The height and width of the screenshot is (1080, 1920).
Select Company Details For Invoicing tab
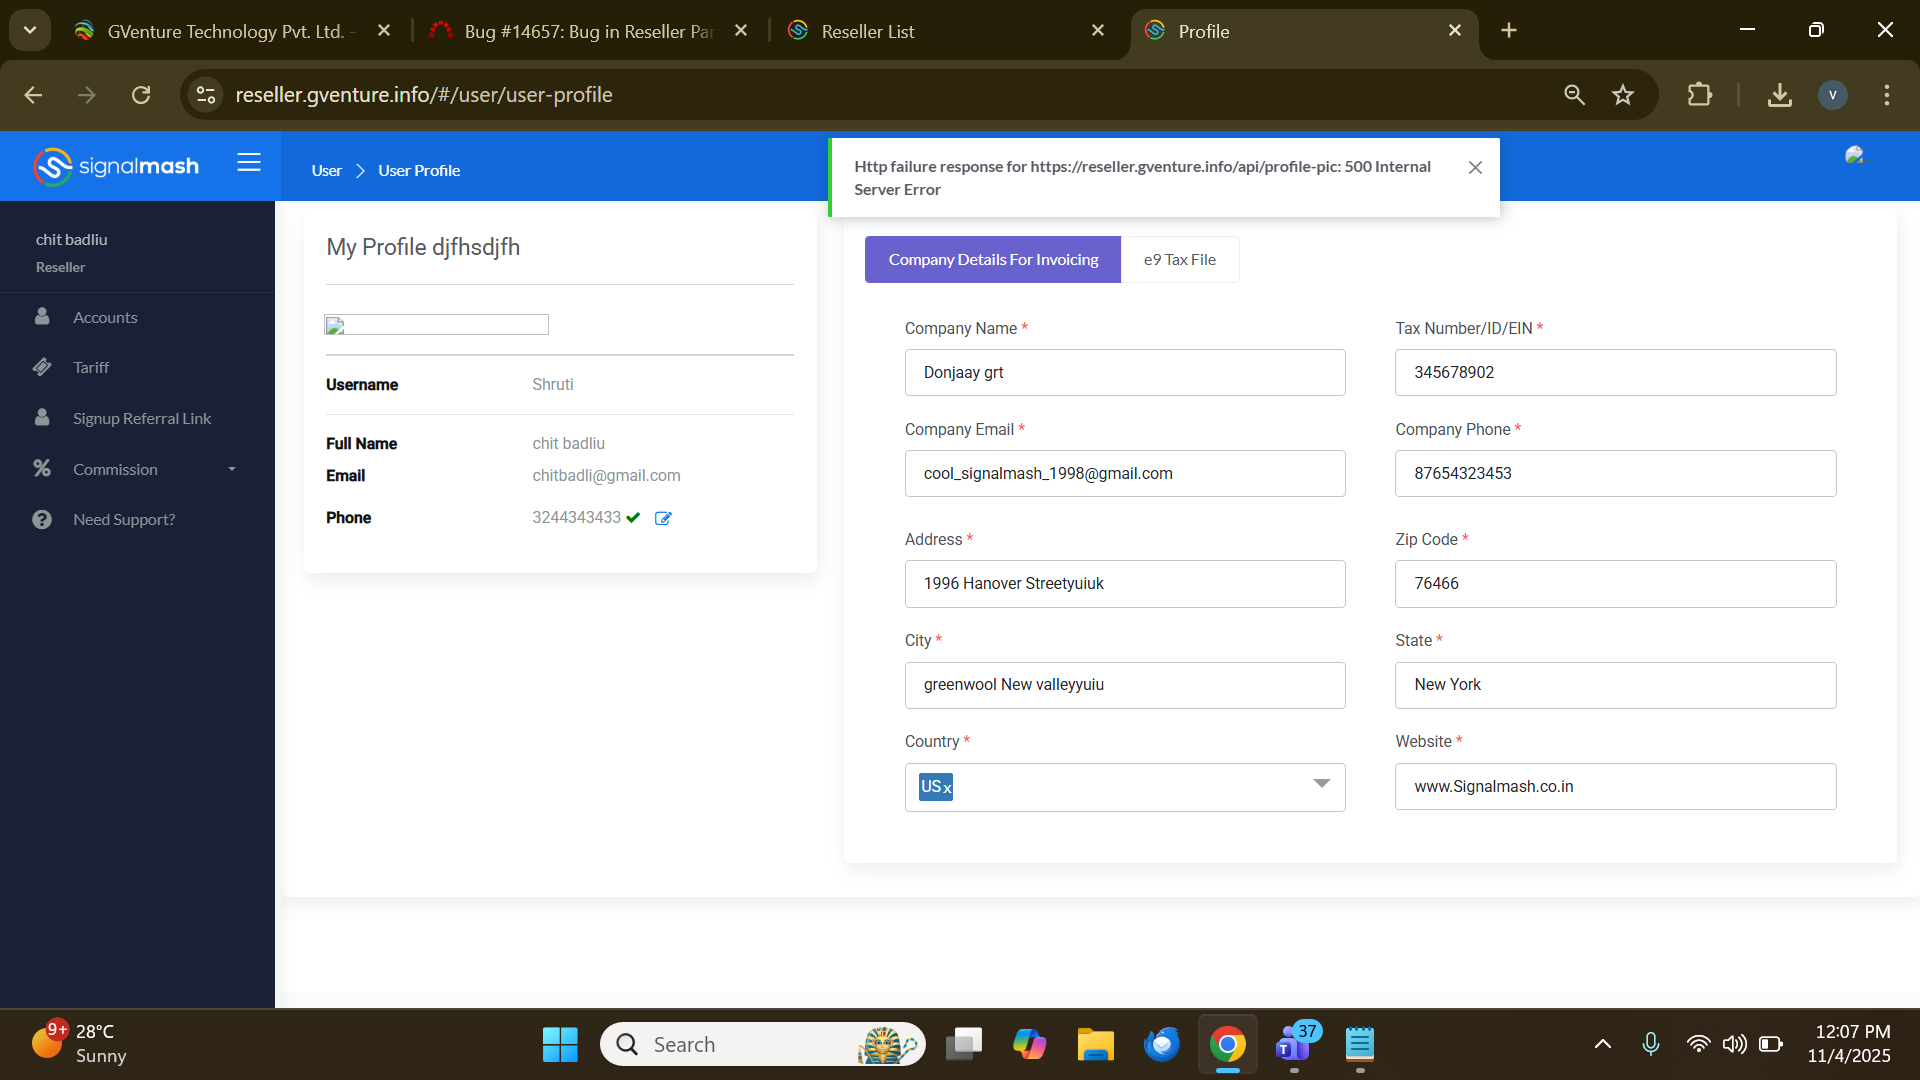click(x=992, y=260)
